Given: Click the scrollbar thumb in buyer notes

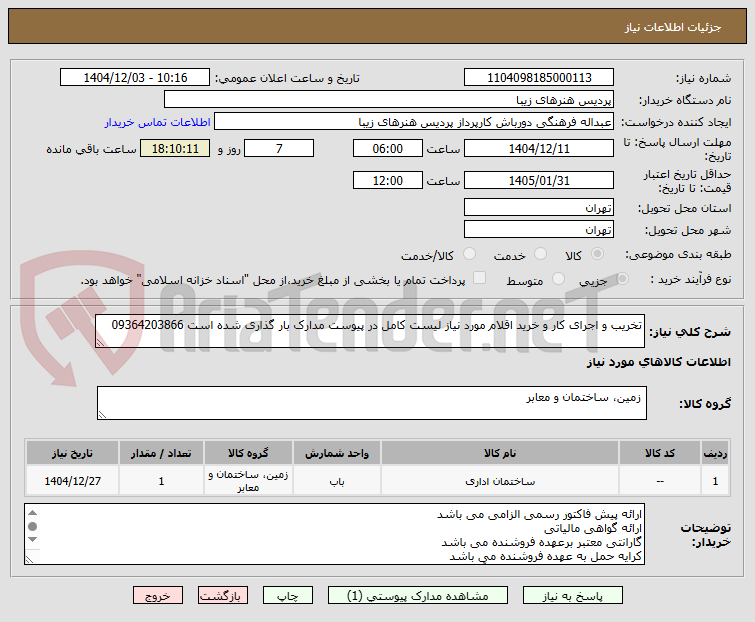Looking at the screenshot, I should (32, 526).
